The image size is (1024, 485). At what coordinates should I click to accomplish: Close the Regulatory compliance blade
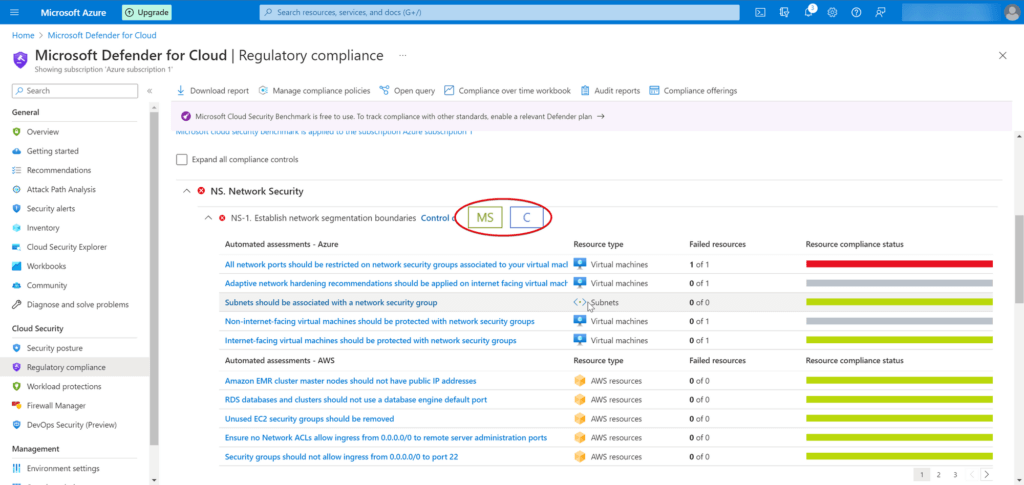1002,56
